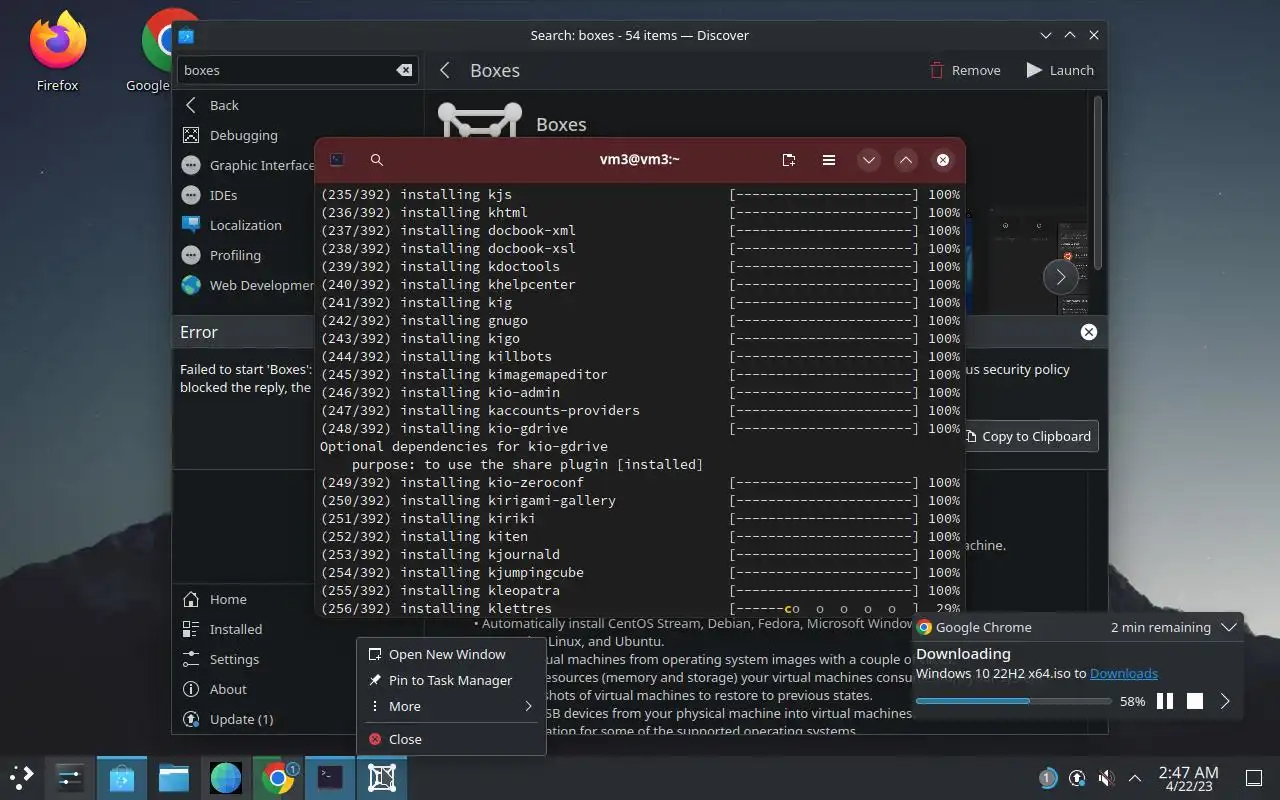Choose Close in the context menu
Screen dimensions: 1280x800
click(451, 739)
